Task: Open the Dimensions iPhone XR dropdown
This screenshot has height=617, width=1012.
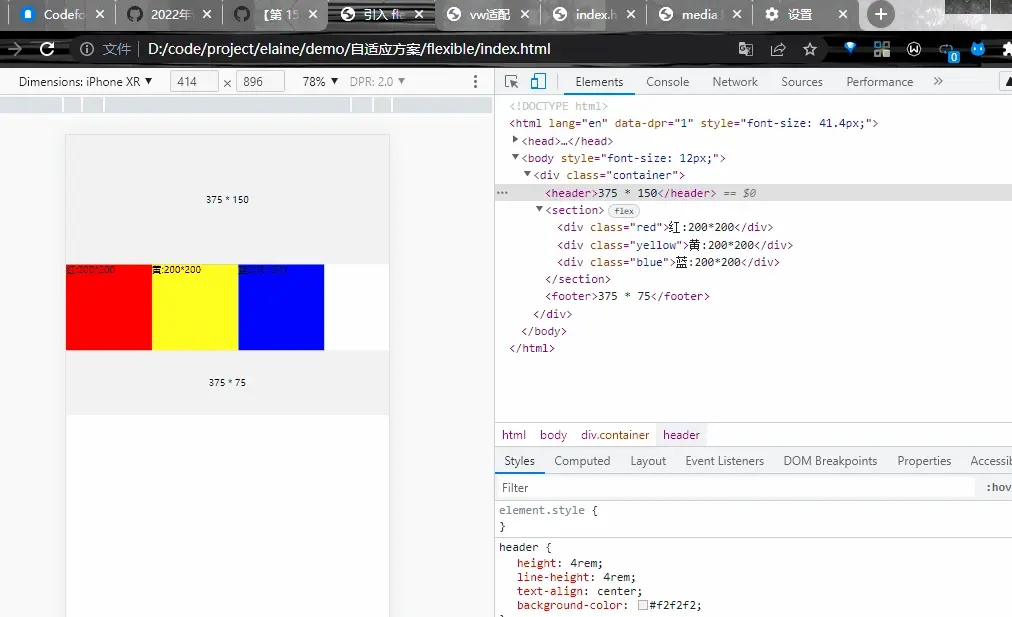Action: click(86, 82)
